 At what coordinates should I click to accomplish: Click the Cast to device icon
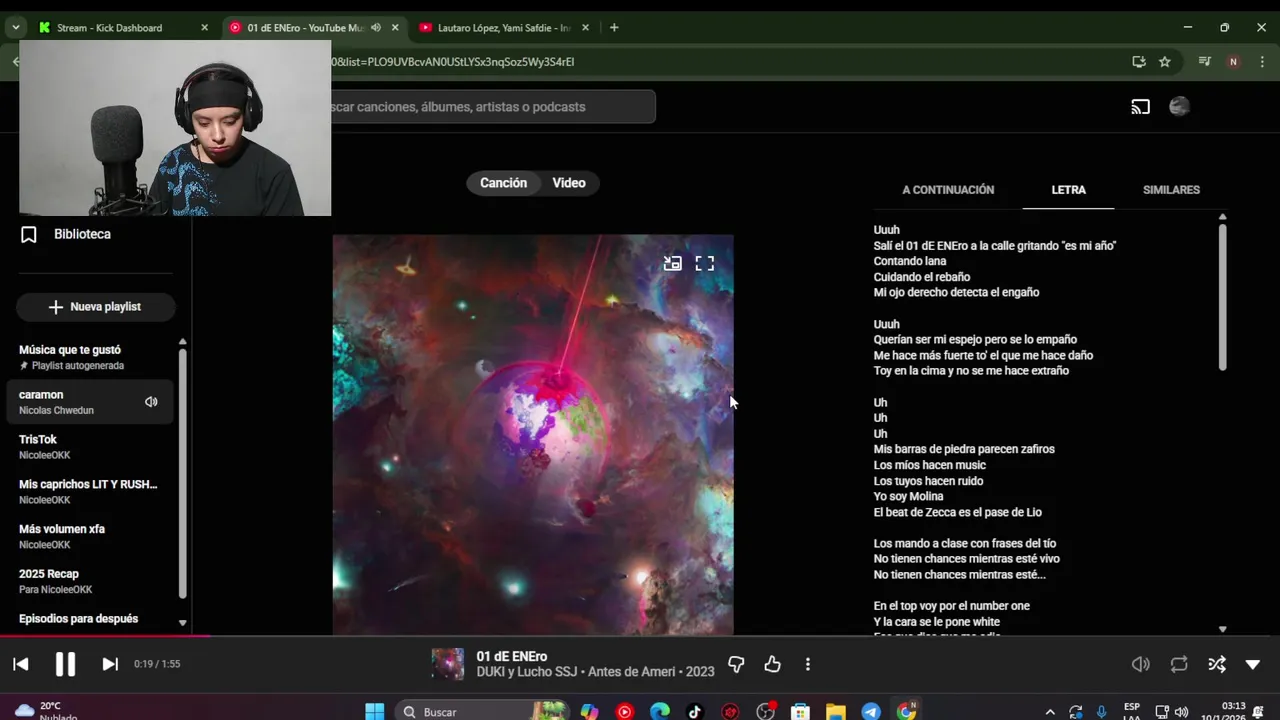tap(1141, 107)
